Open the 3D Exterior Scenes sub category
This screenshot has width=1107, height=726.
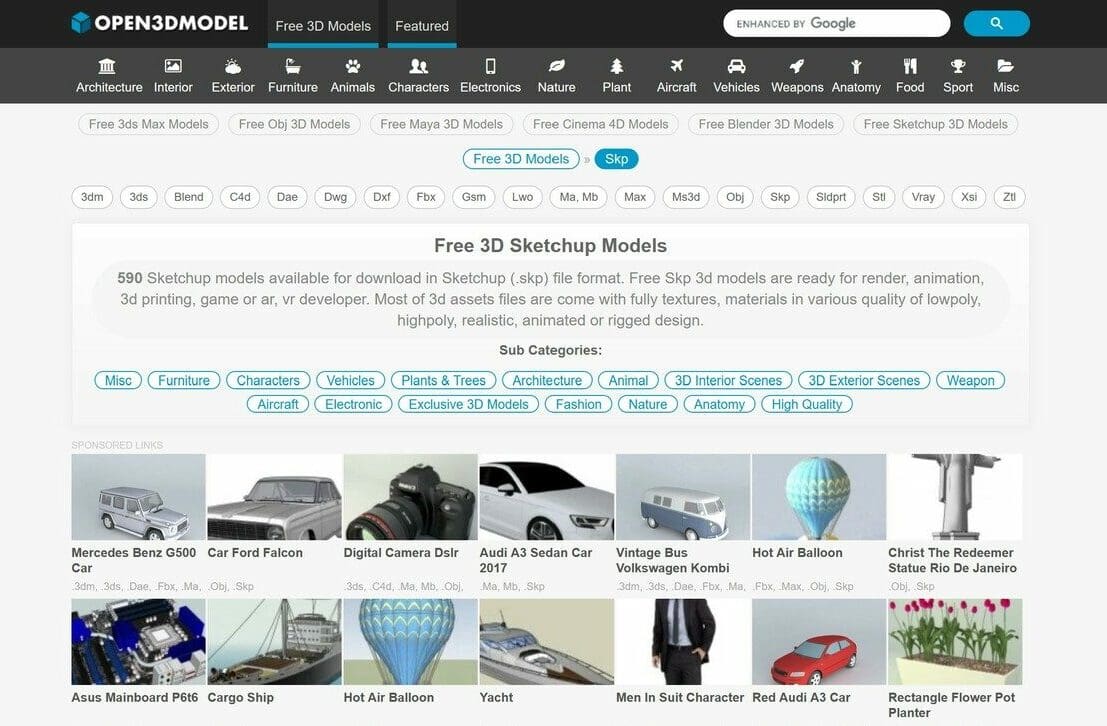click(864, 381)
